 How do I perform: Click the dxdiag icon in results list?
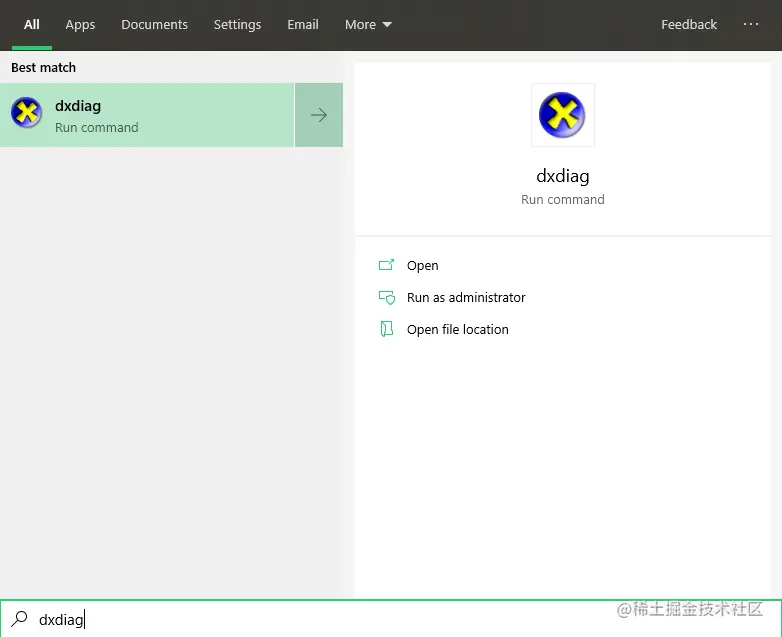26,112
